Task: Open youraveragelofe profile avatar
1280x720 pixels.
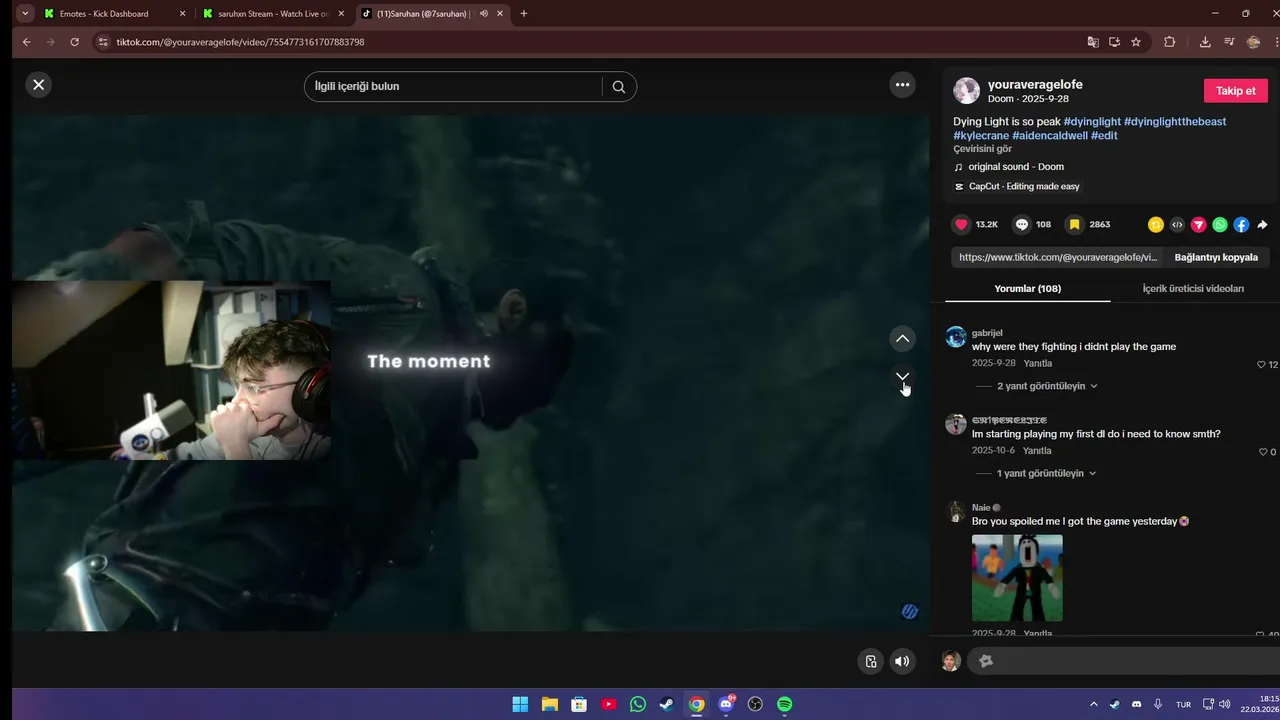Action: click(966, 91)
